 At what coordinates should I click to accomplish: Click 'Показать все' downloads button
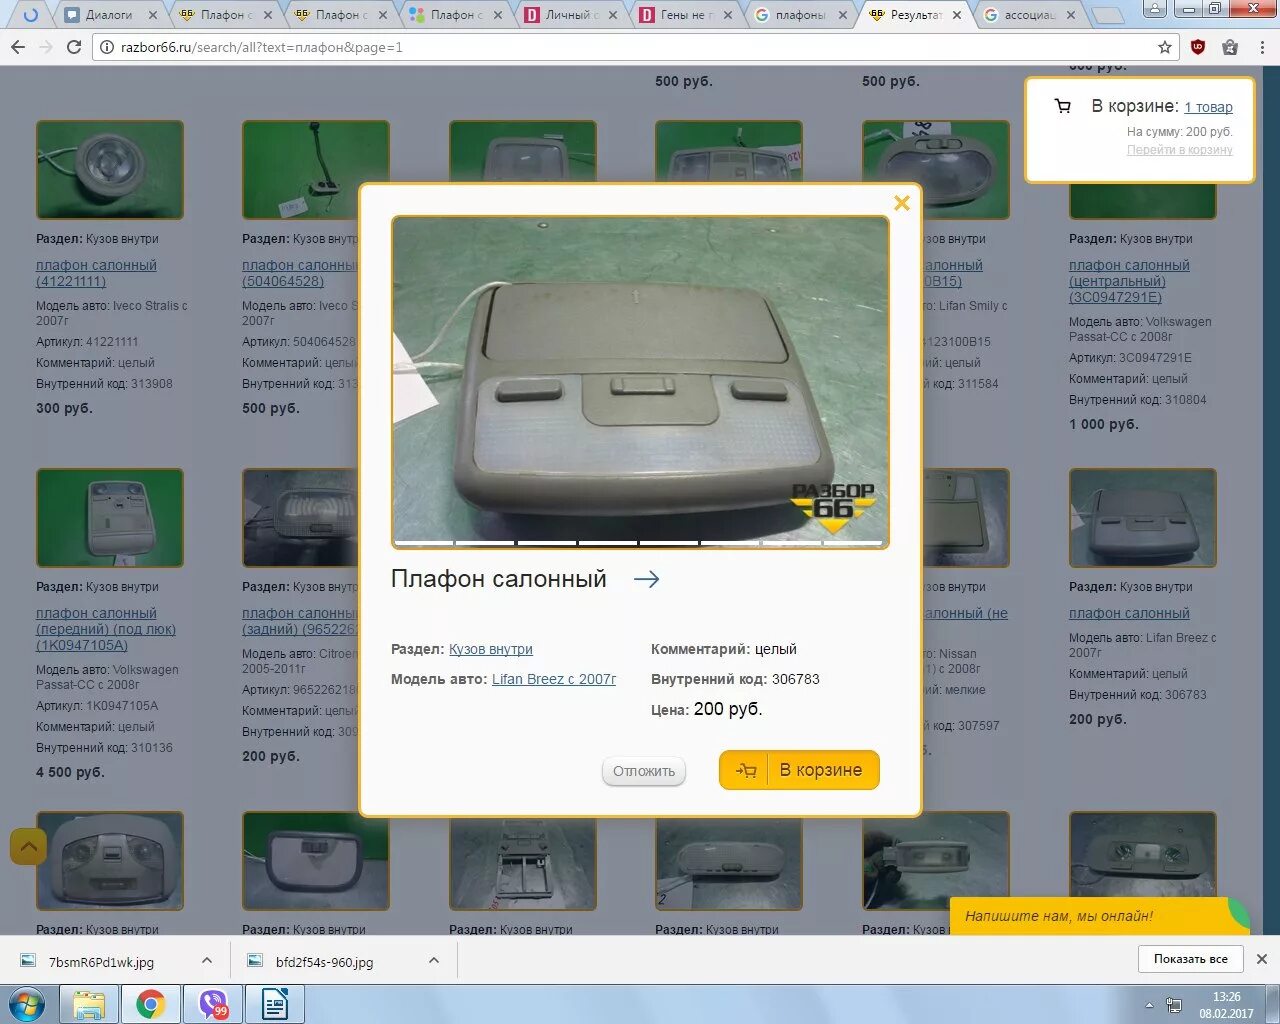1190,959
